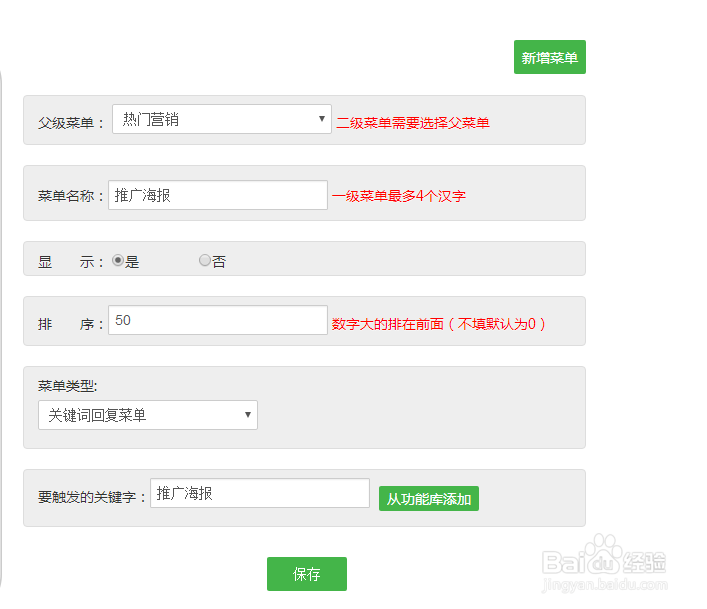Click the 保存 button
The width and height of the screenshot is (707, 609).
coord(307,574)
